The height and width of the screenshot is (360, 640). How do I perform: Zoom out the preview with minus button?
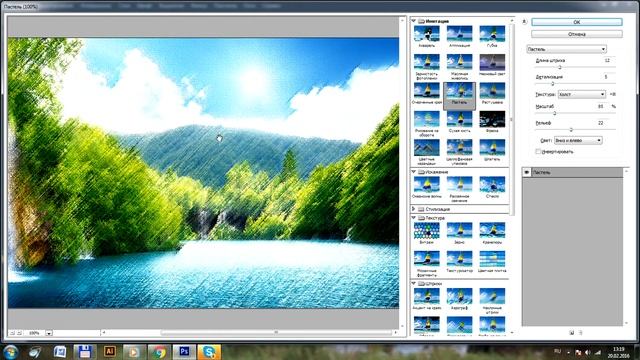pos(12,333)
